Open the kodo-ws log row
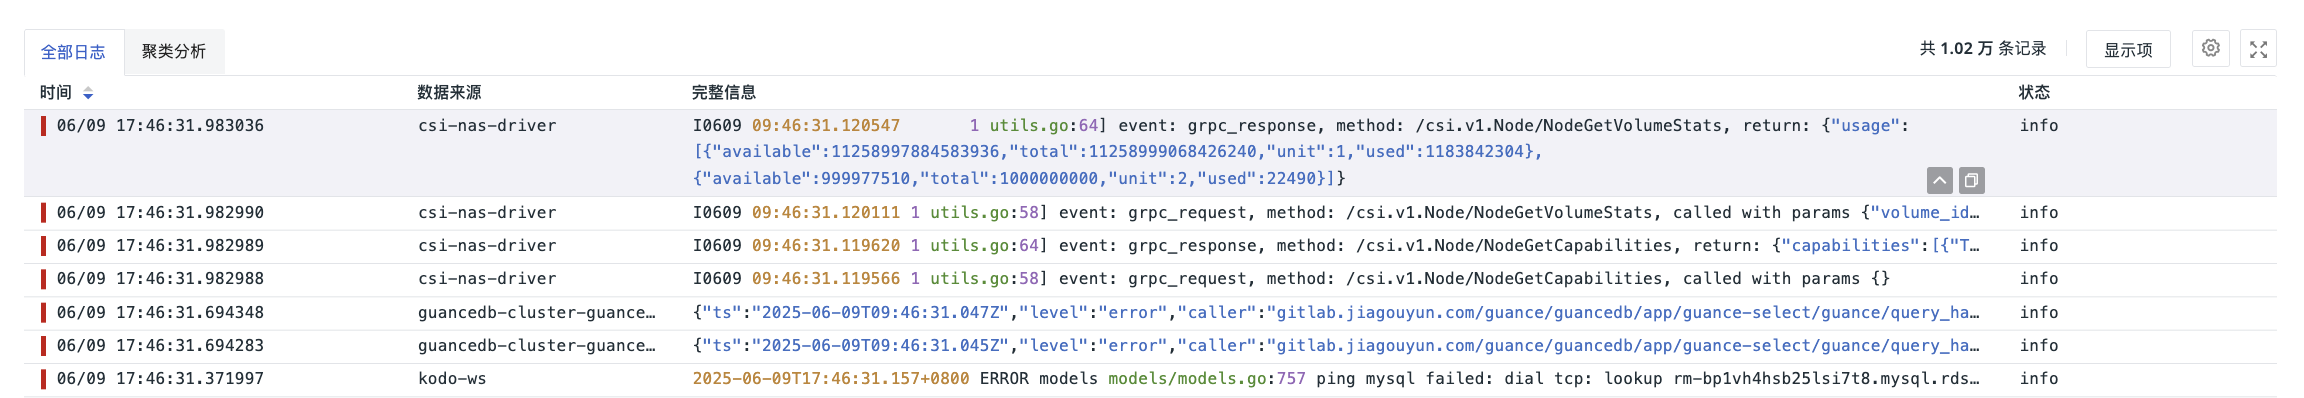Screen dimensions: 2304x398 pos(1150,379)
